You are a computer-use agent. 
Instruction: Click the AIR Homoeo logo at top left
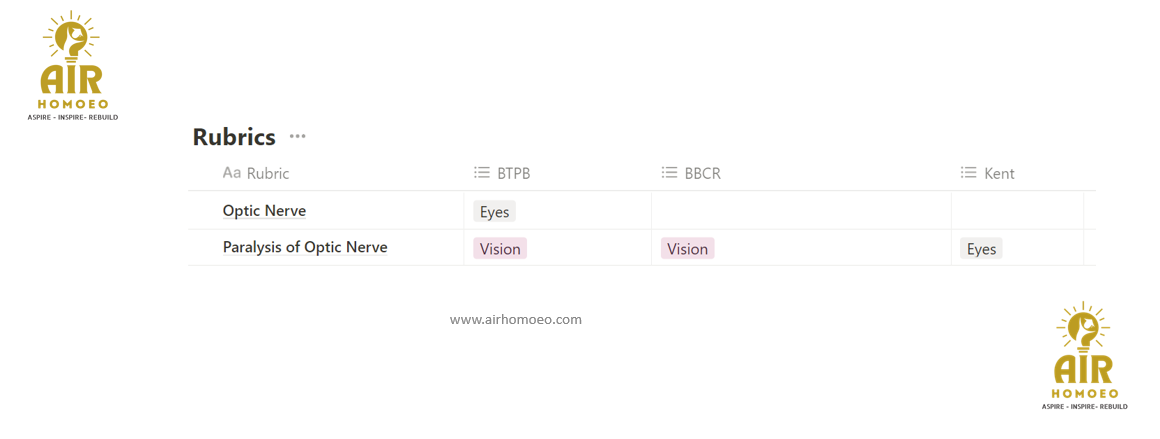pyautogui.click(x=73, y=66)
